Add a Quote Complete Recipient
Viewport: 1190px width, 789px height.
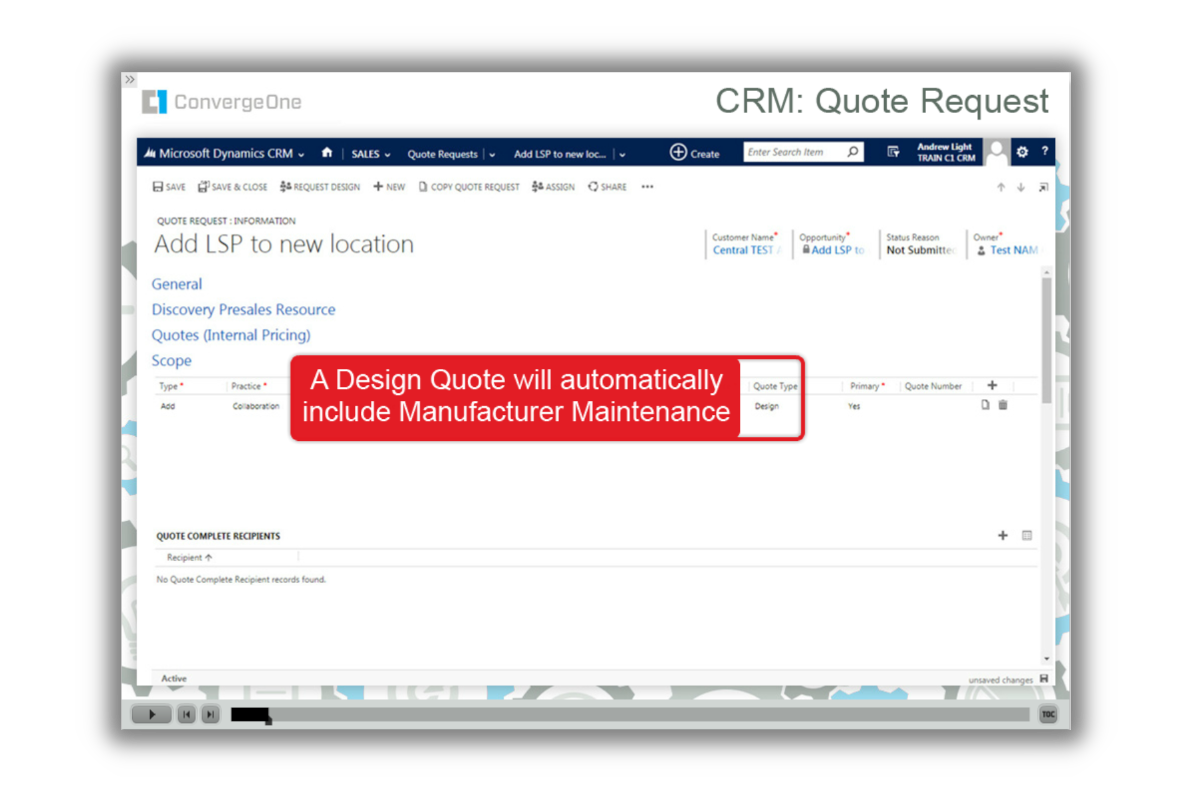tap(1003, 536)
